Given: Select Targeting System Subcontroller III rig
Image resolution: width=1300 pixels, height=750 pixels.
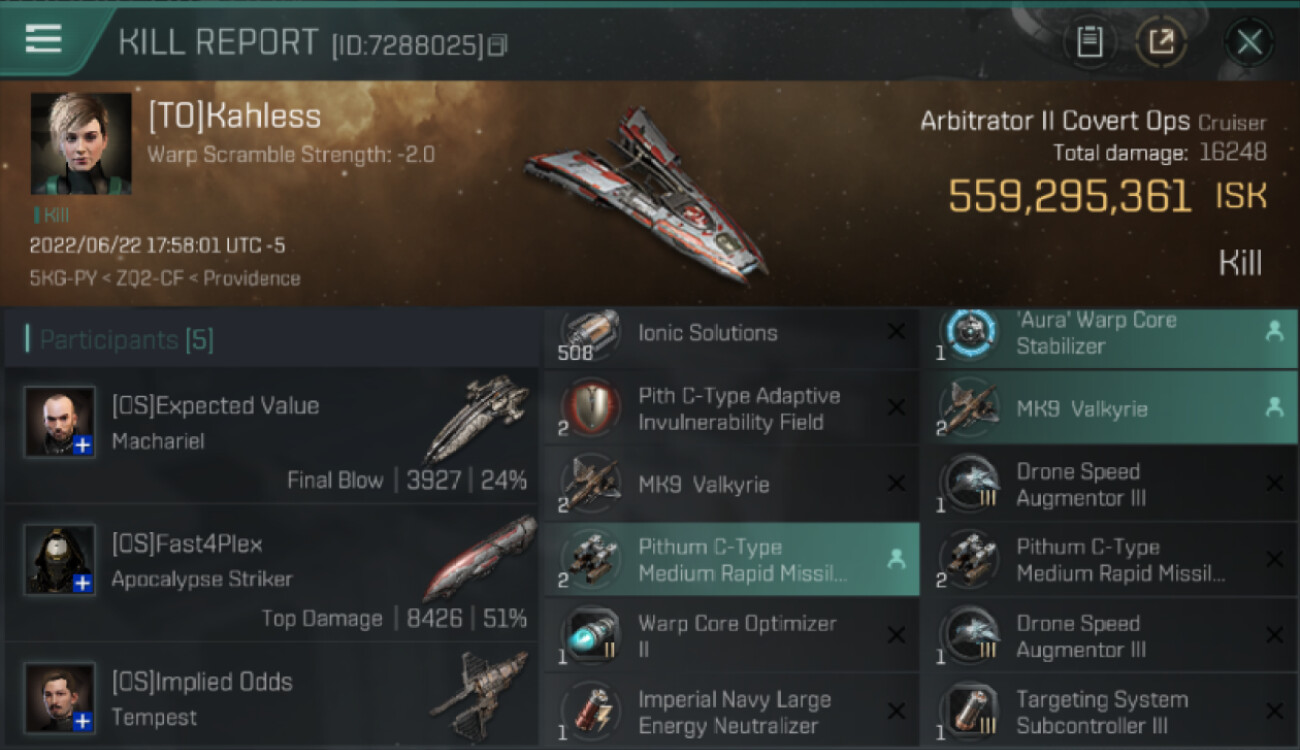Looking at the screenshot, I should (1110, 711).
